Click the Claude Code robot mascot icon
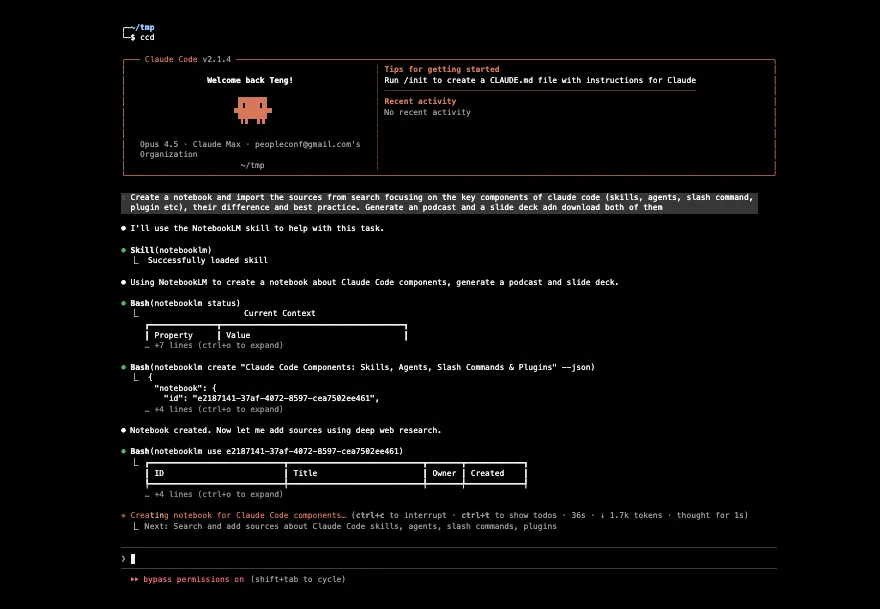Screen dimensions: 880x609 pyautogui.click(x=250, y=108)
